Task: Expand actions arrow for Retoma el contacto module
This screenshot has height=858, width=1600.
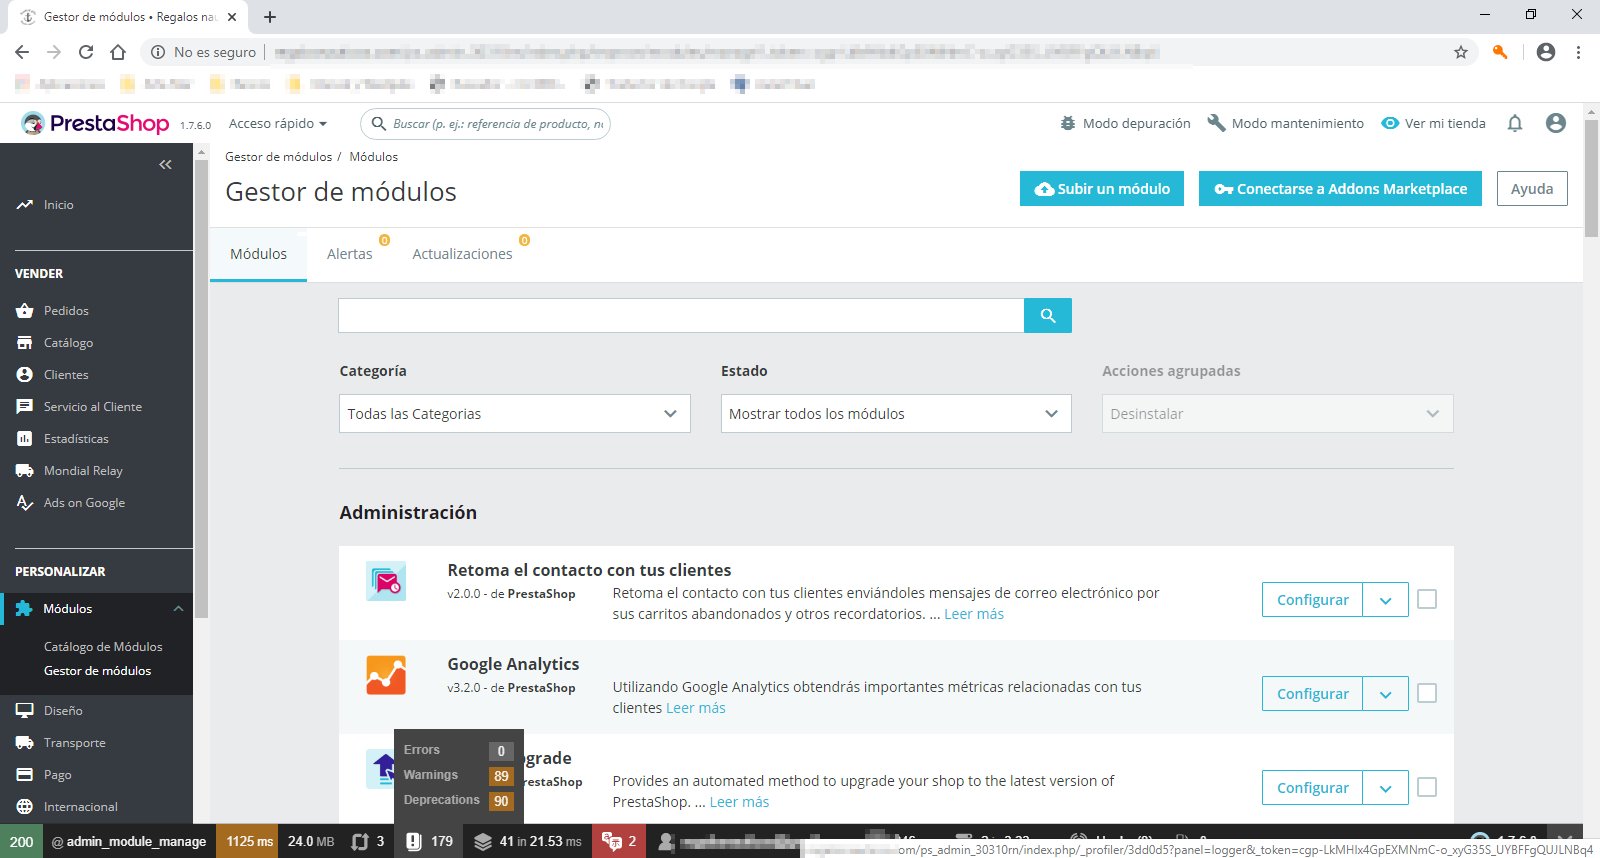Action: [1386, 600]
